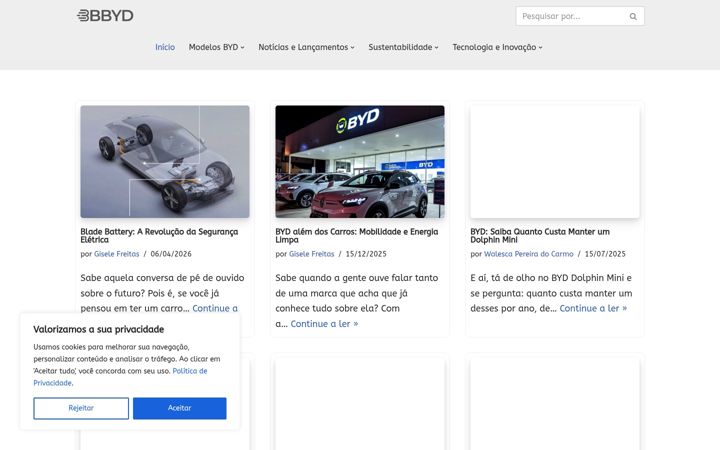Open the Política de Privacidade link
Screen dimensions: 720x450
[x=120, y=377]
